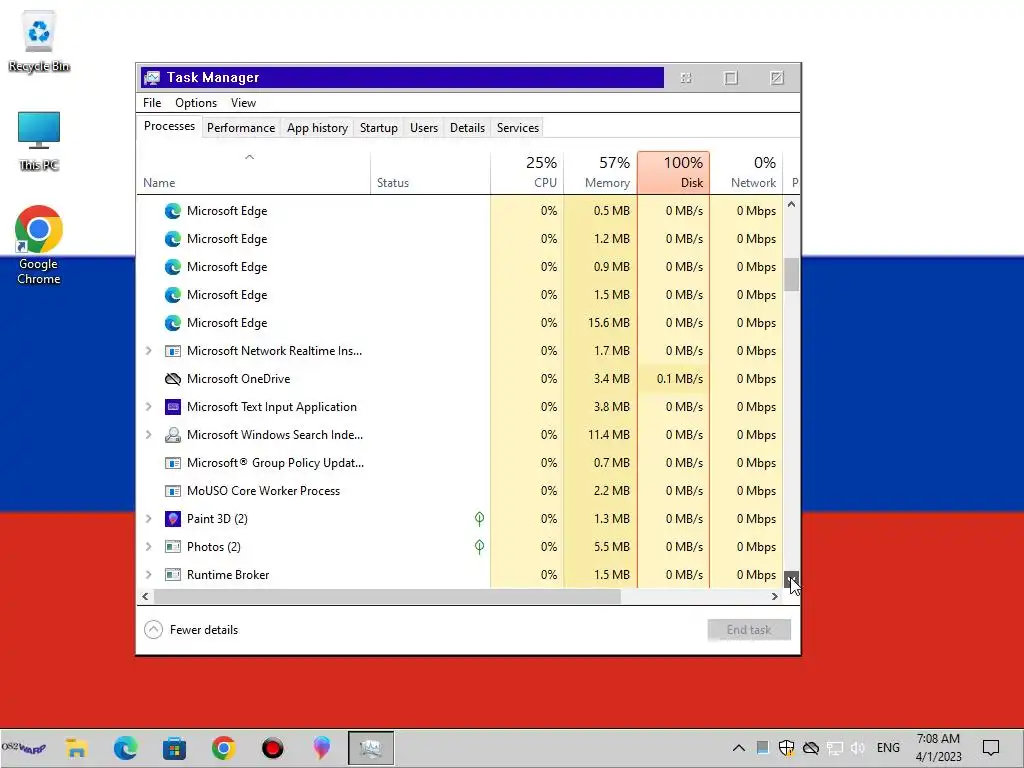The height and width of the screenshot is (768, 1024).
Task: Click the Photos process icon
Action: pos(172,547)
